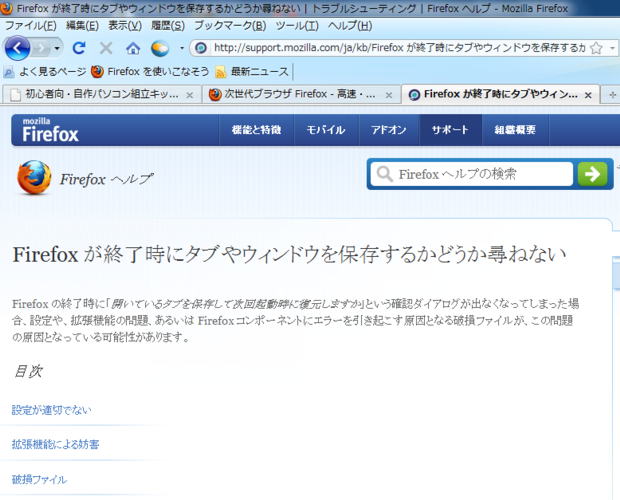This screenshot has height=500, width=620.
Task: Open the back/forward history dropdown arrow
Action: (57, 49)
